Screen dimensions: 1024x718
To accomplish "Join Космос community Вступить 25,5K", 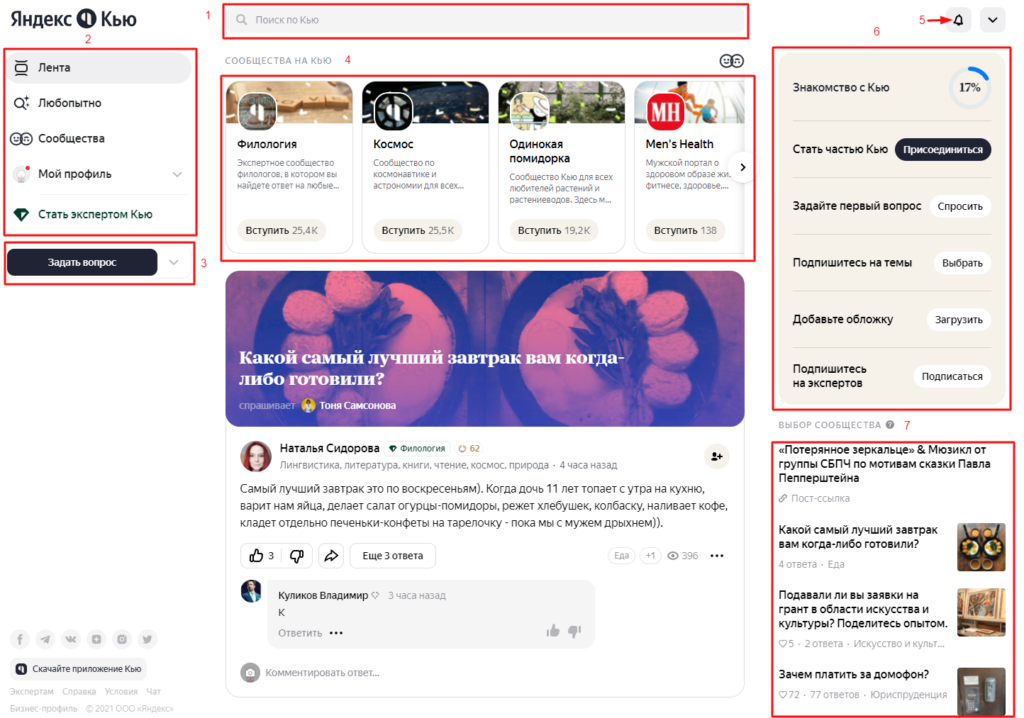I will (417, 231).
